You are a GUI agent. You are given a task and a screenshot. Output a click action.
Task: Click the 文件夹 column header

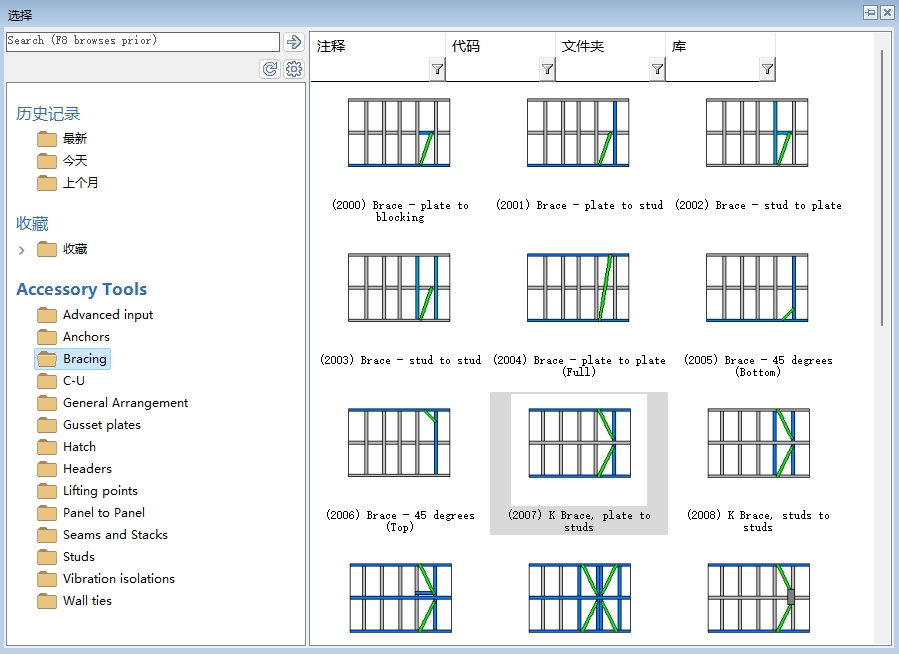pyautogui.click(x=583, y=46)
